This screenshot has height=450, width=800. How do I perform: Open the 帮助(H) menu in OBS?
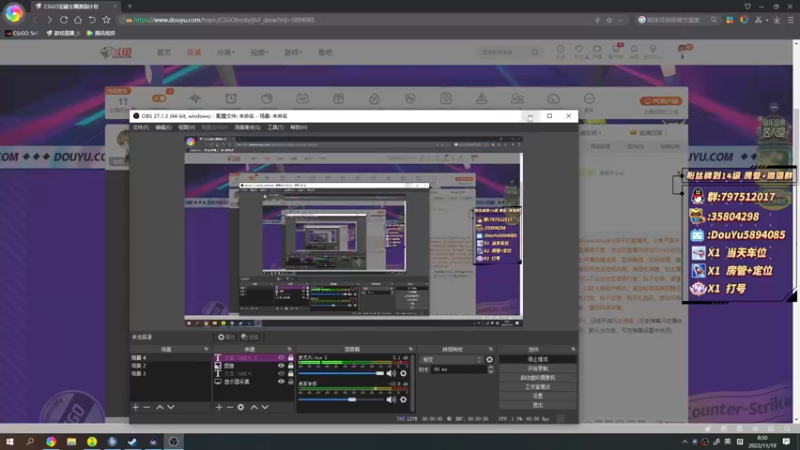click(298, 128)
